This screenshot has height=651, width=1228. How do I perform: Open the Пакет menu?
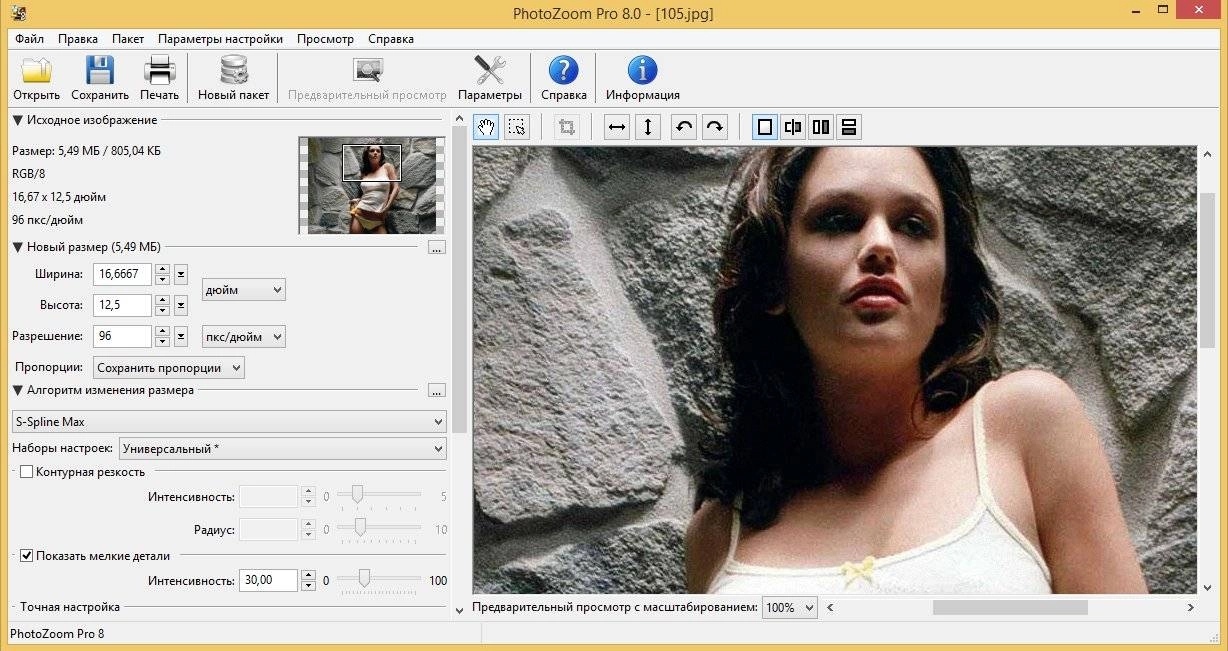click(x=128, y=39)
